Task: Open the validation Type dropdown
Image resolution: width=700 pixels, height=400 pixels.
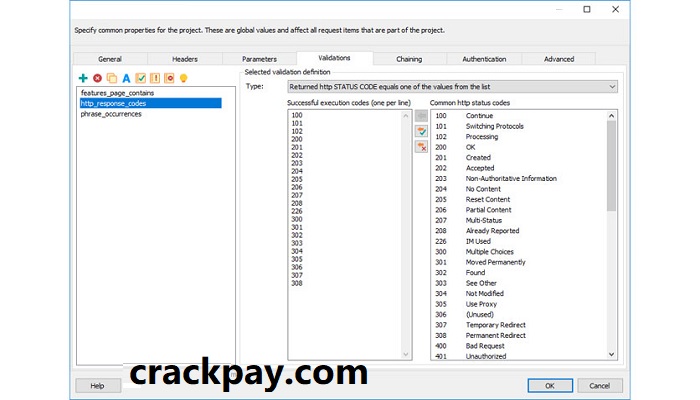Action: click(452, 87)
